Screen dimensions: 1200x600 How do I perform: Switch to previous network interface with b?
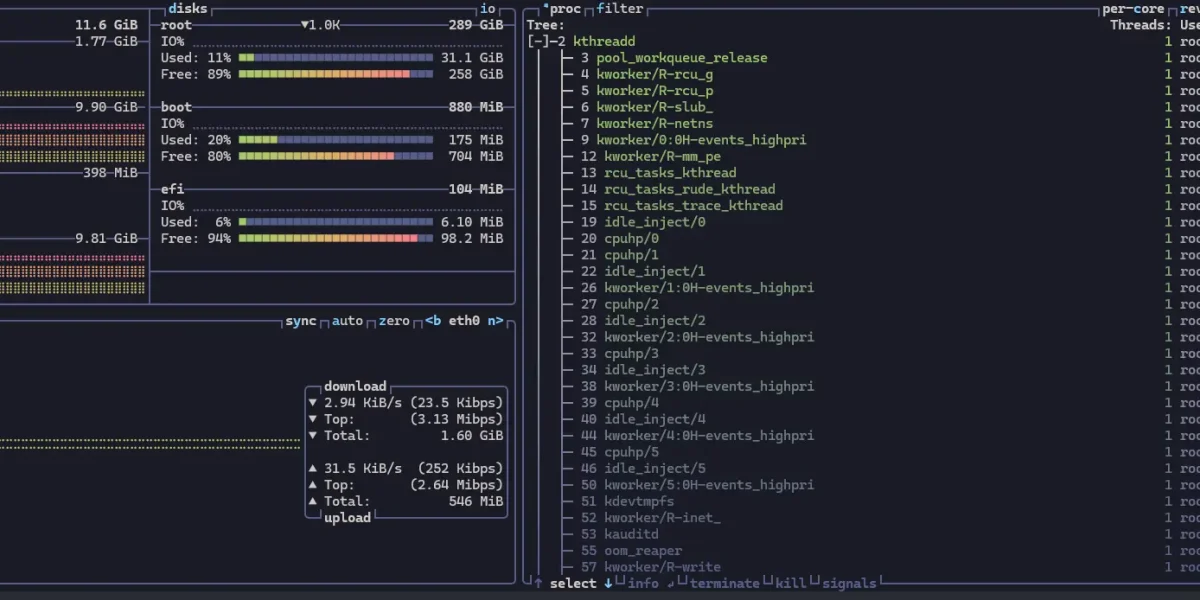431,321
